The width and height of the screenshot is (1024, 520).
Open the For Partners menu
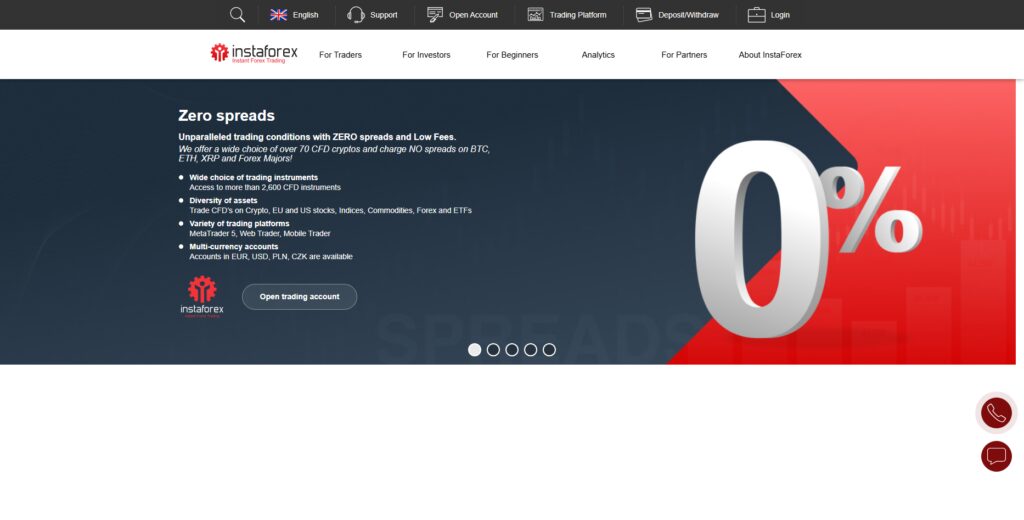click(684, 55)
